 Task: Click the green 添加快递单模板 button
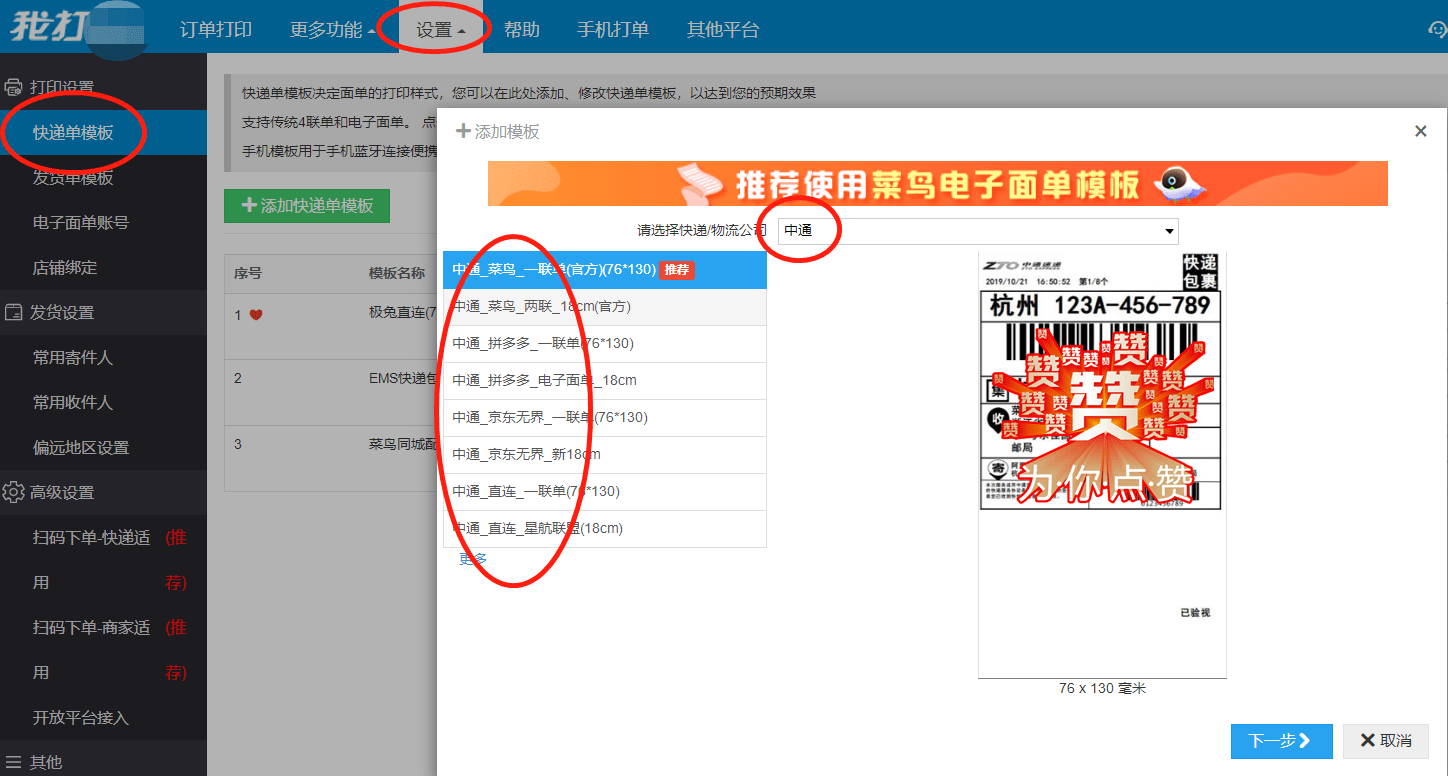tap(307, 205)
